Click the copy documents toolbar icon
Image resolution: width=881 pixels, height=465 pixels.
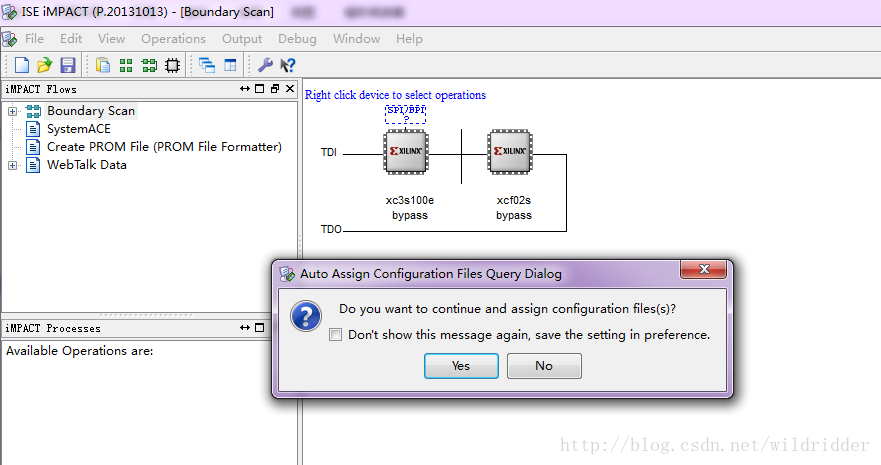pyautogui.click(x=103, y=65)
